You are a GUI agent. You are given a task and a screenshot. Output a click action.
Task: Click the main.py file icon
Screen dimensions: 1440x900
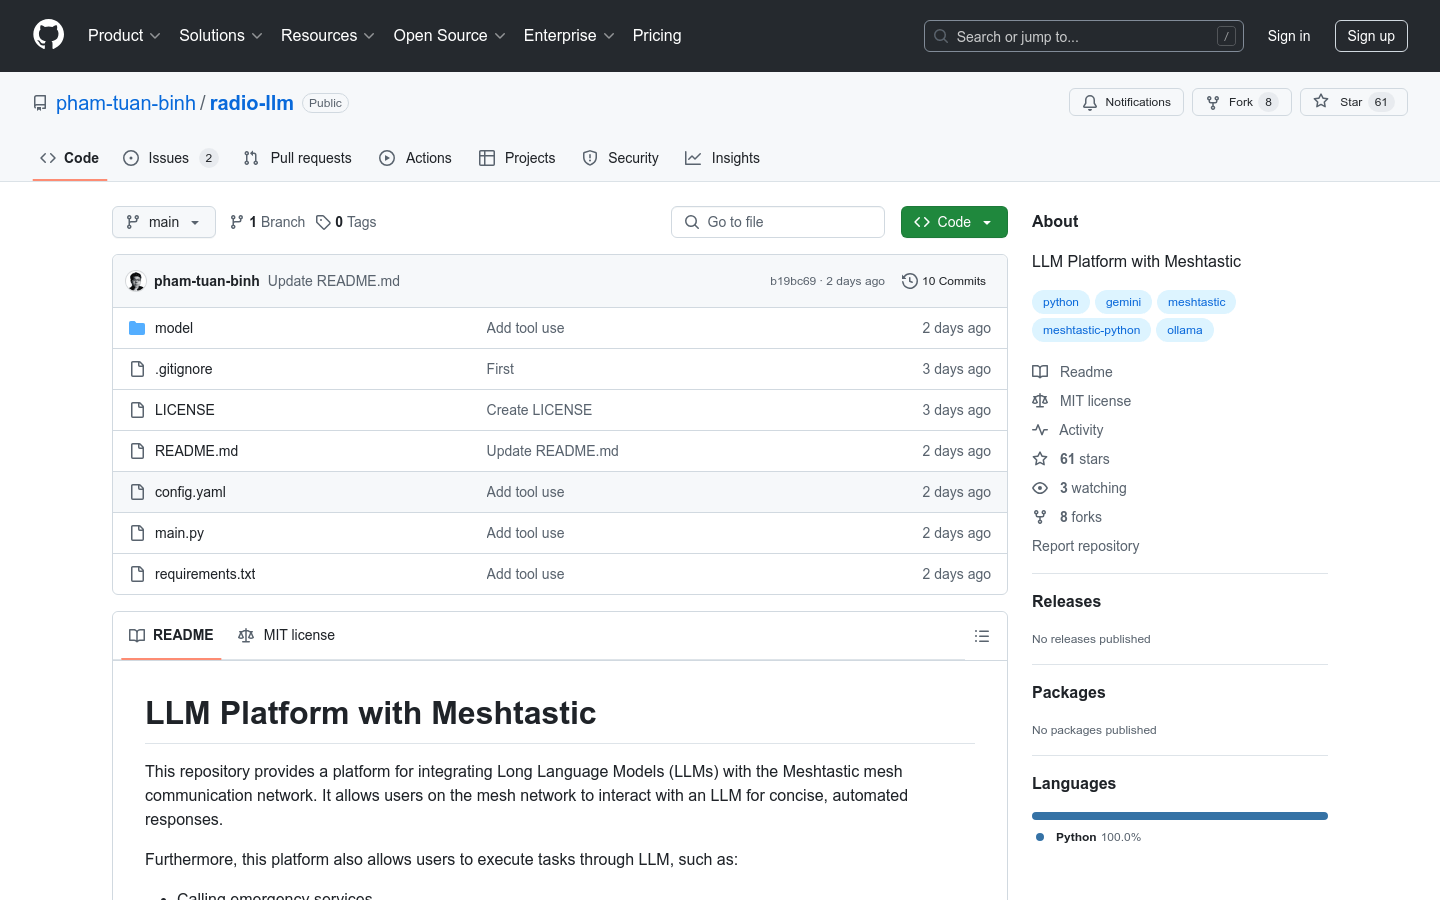coord(137,533)
